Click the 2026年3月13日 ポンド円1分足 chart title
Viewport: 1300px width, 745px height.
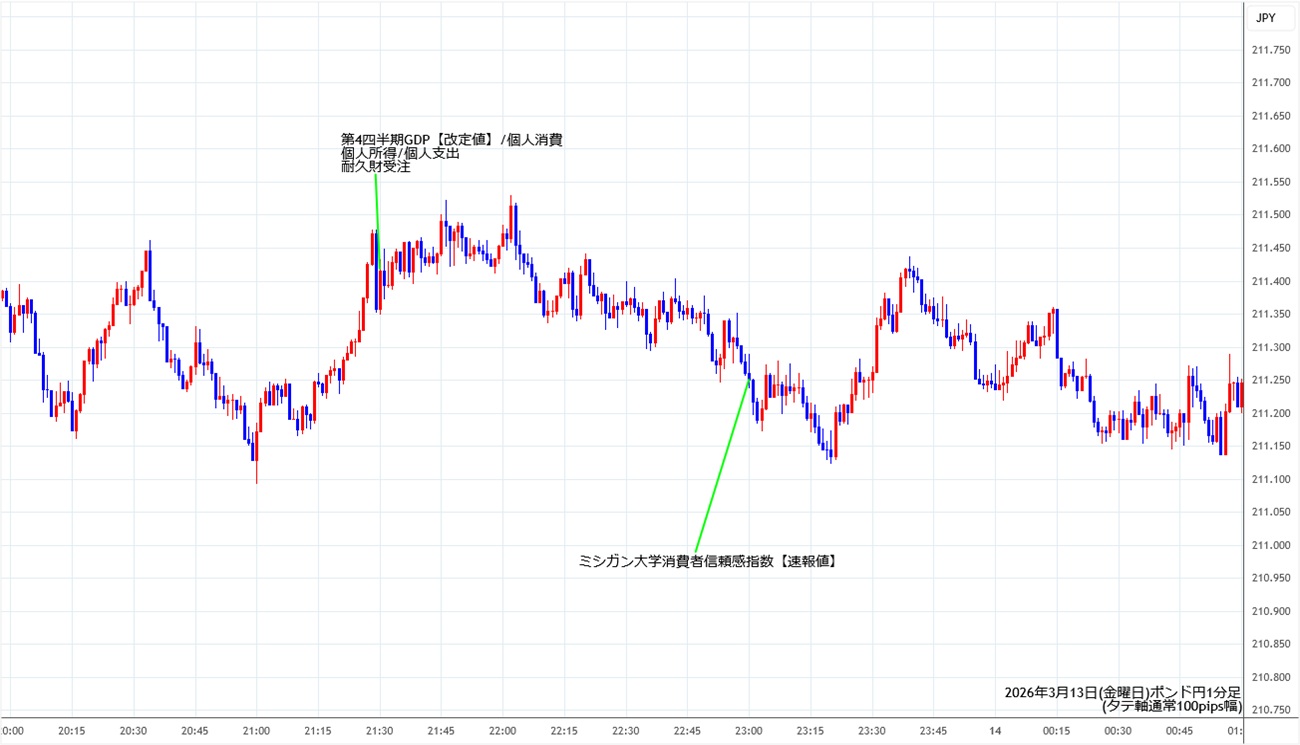pyautogui.click(x=1122, y=692)
